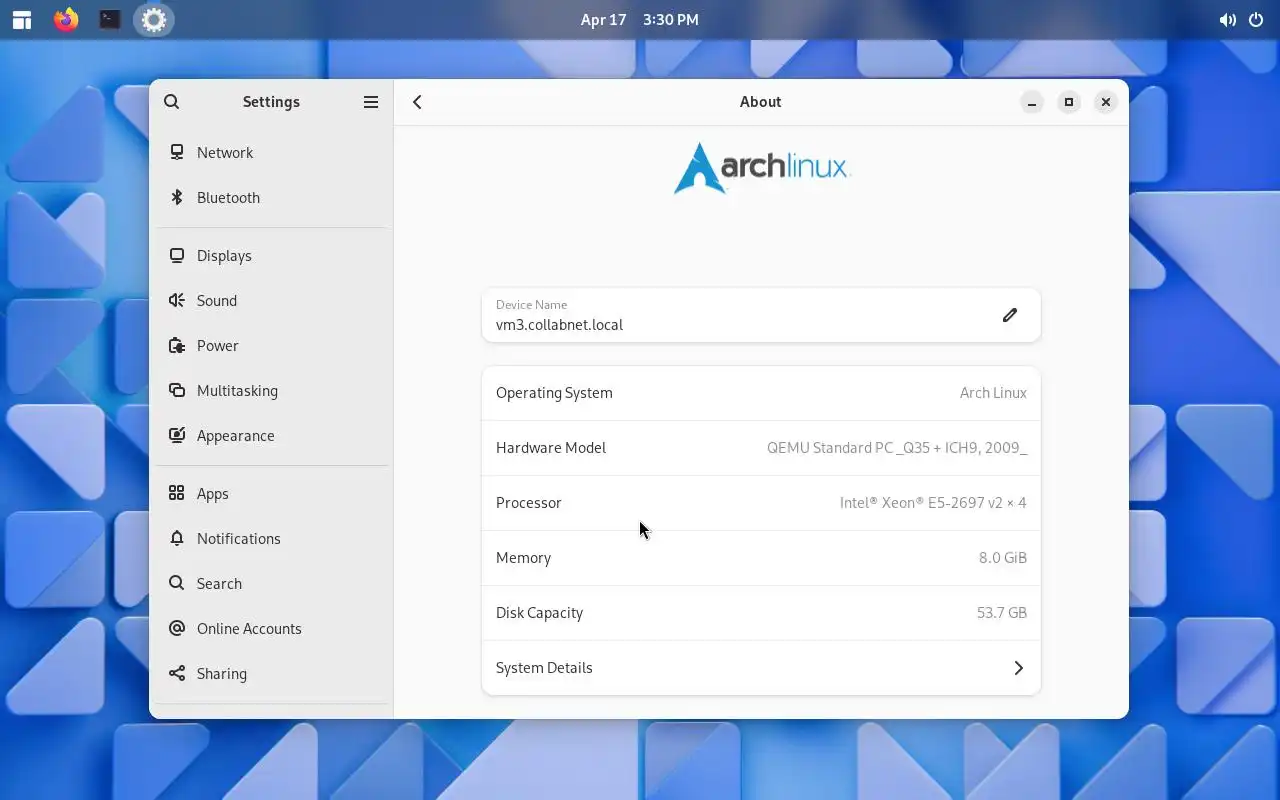Go back using the header arrow
1280x800 pixels.
[x=418, y=102]
